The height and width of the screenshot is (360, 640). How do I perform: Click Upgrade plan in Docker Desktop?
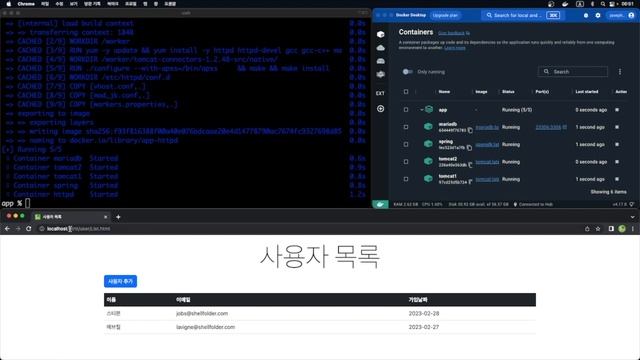pyautogui.click(x=445, y=15)
